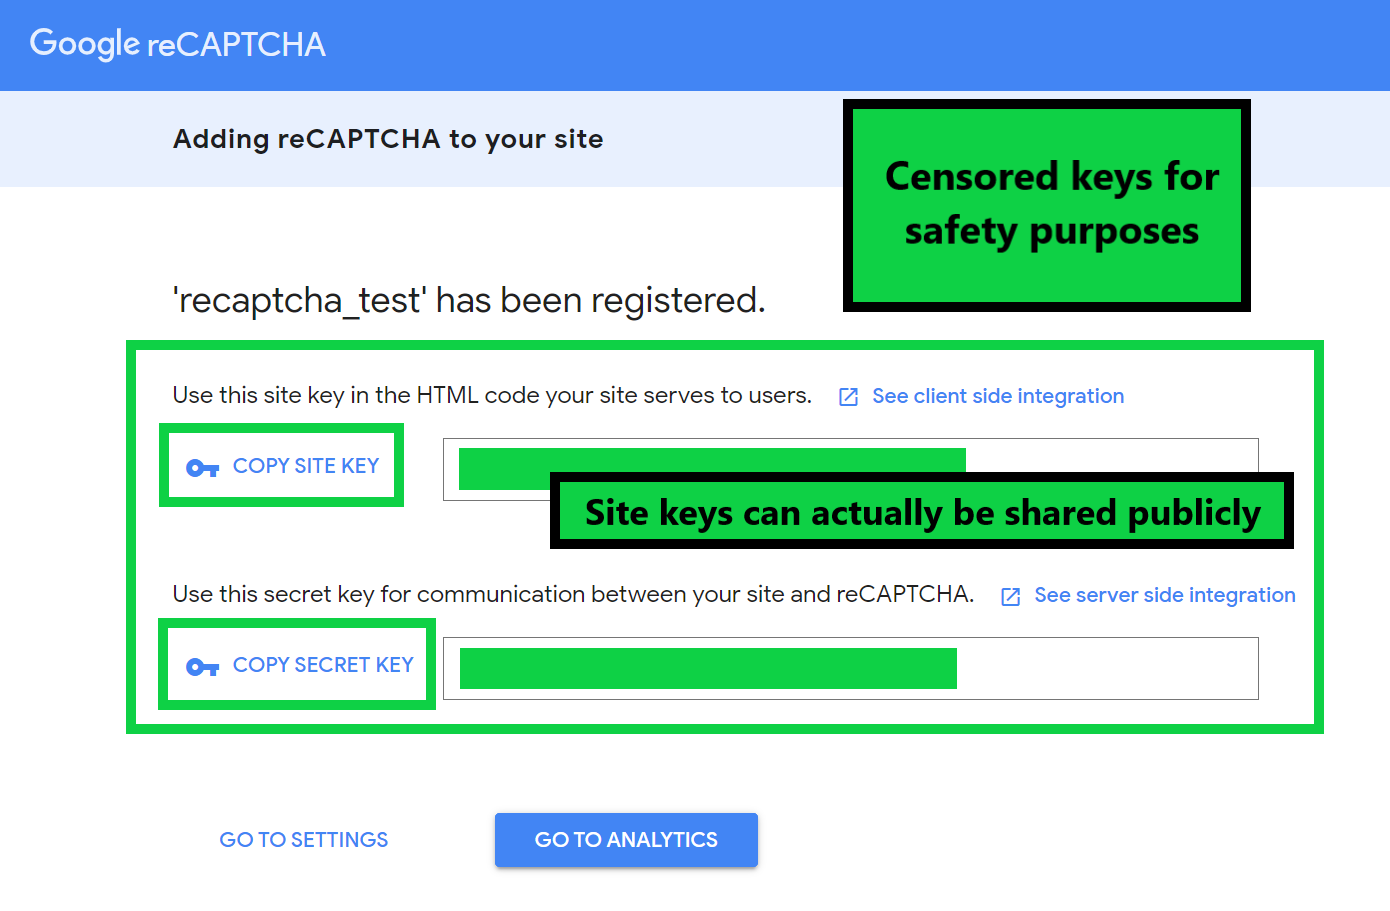Viewport: 1390px width, 911px height.
Task: Open the See client side integration link
Action: click(x=997, y=396)
